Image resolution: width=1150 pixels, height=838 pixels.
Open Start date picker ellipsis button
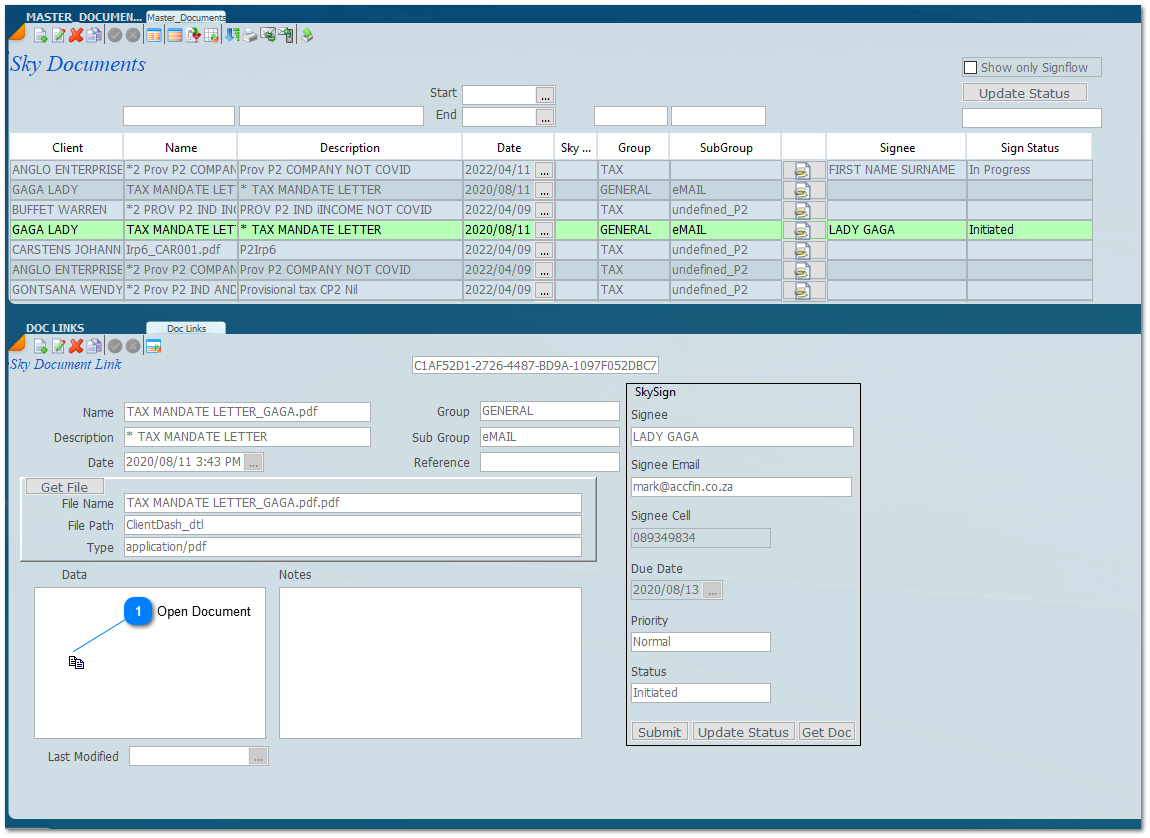(545, 95)
